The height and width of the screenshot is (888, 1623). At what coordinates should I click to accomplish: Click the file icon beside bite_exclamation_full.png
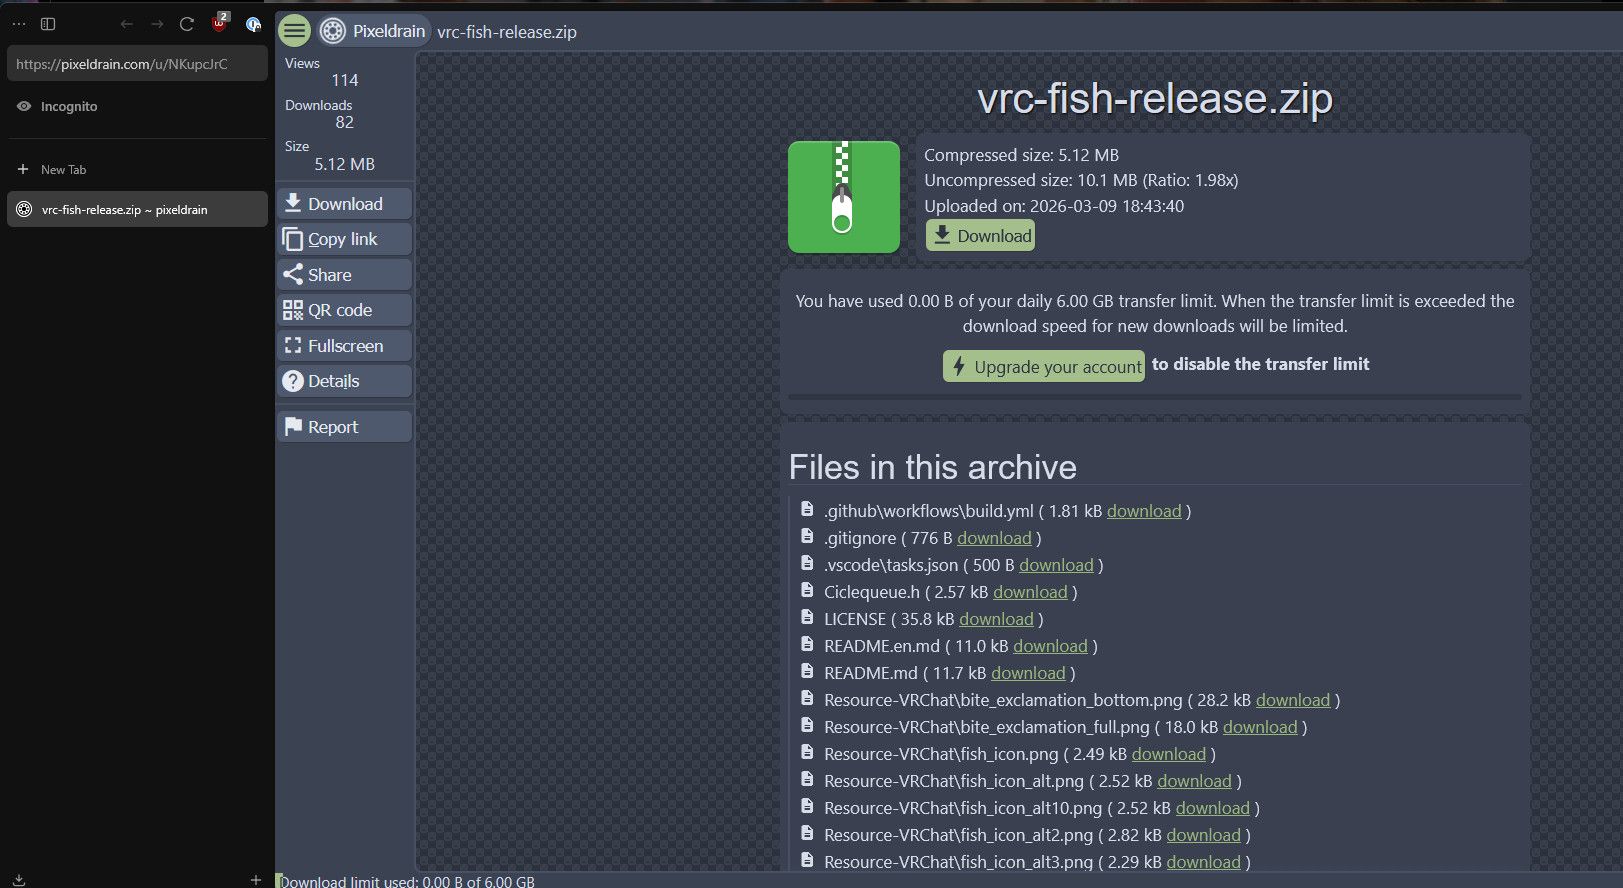pyautogui.click(x=807, y=725)
